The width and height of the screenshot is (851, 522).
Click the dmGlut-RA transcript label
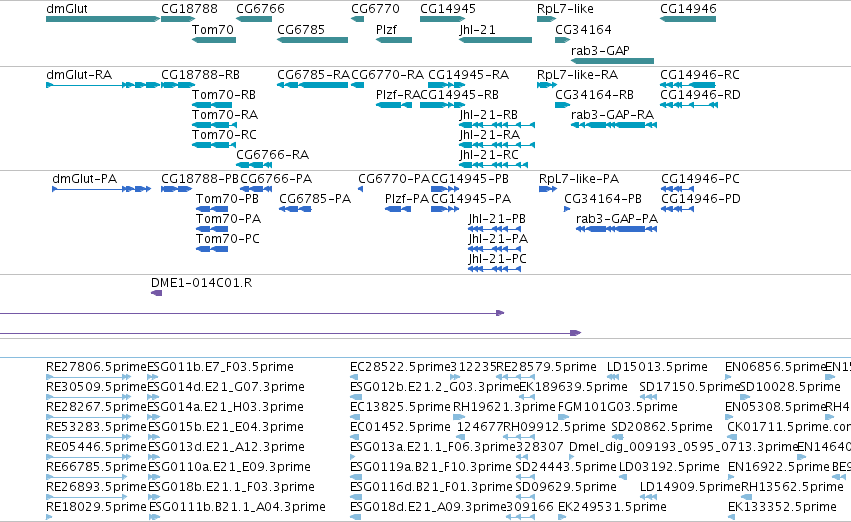coord(79,74)
